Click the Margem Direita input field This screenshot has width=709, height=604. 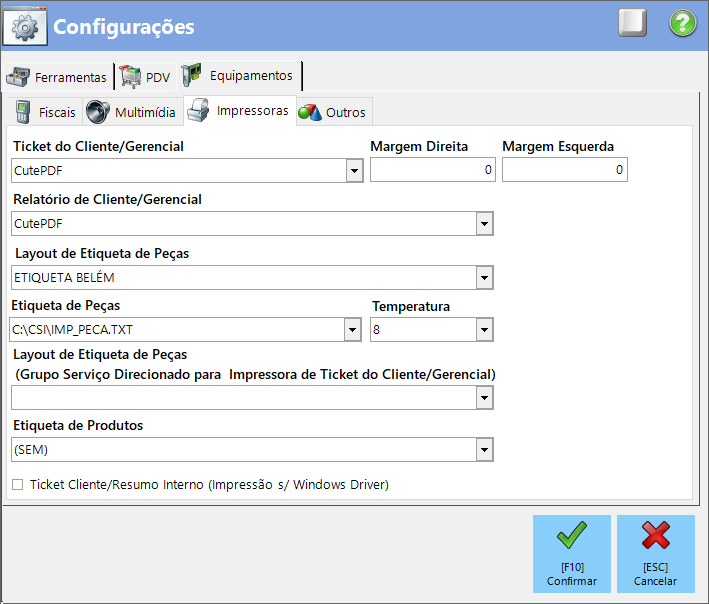[433, 170]
